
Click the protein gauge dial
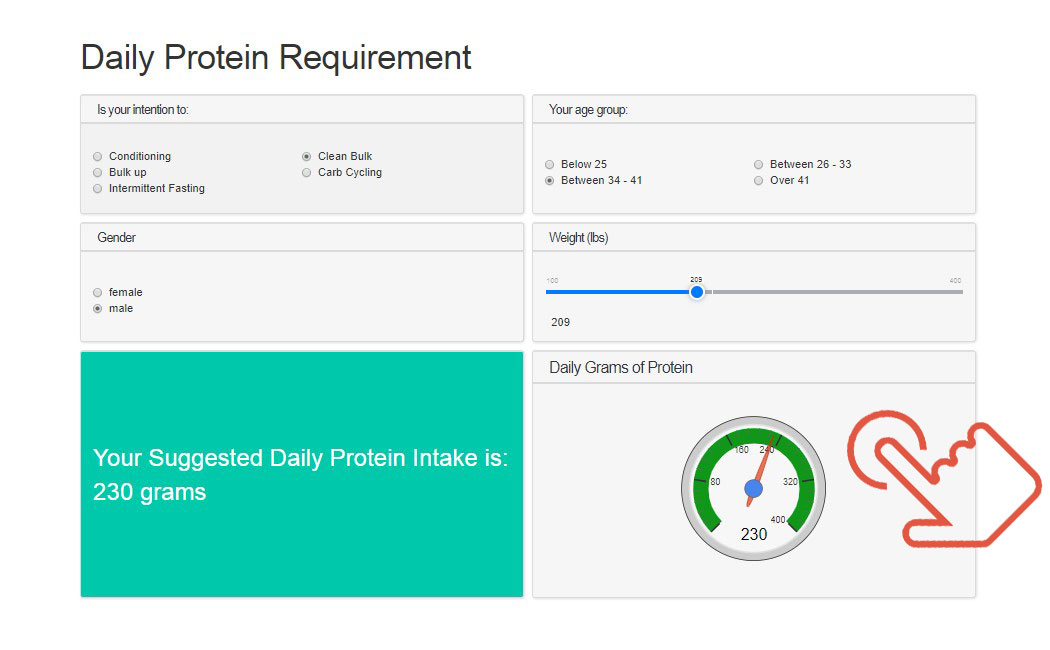(x=753, y=489)
